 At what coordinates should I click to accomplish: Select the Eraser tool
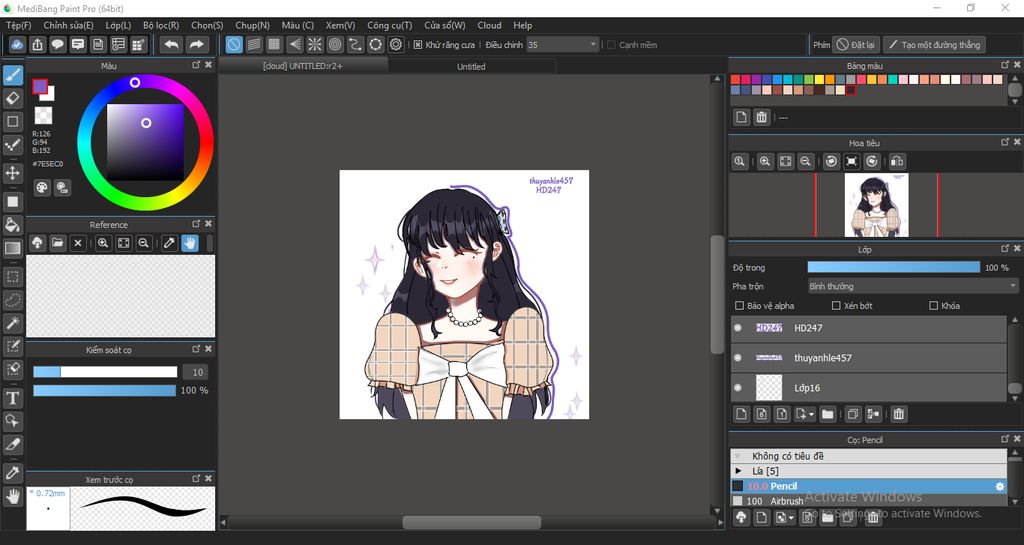tap(12, 99)
